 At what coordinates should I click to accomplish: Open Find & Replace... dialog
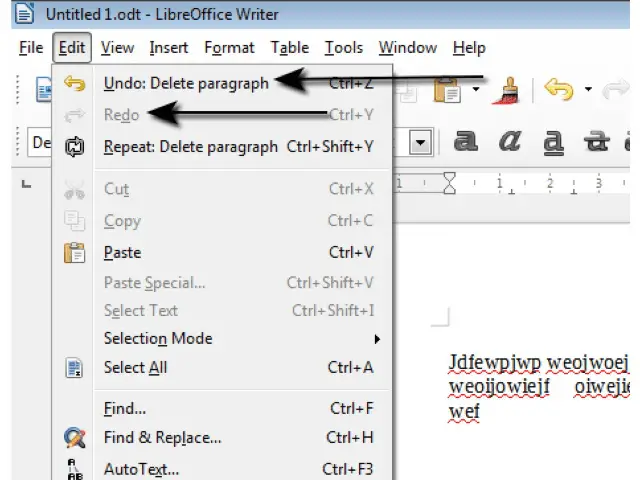click(x=222, y=438)
